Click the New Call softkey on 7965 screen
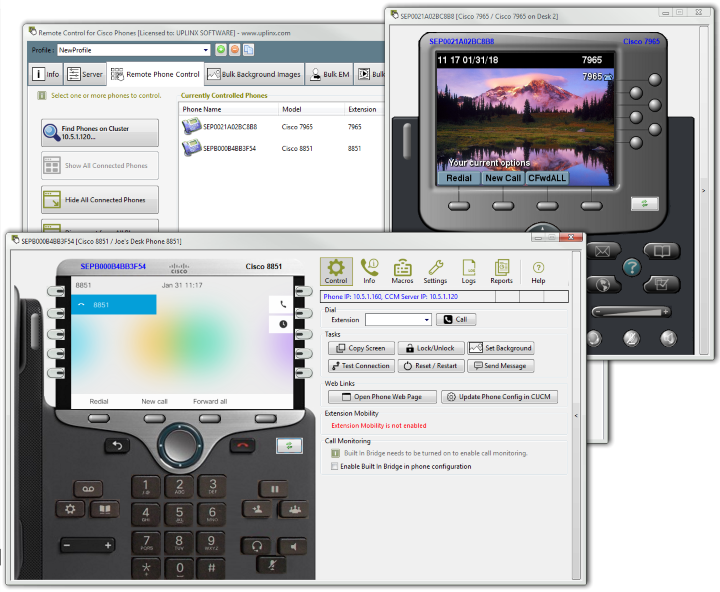Image resolution: width=720 pixels, height=592 pixels. (503, 178)
